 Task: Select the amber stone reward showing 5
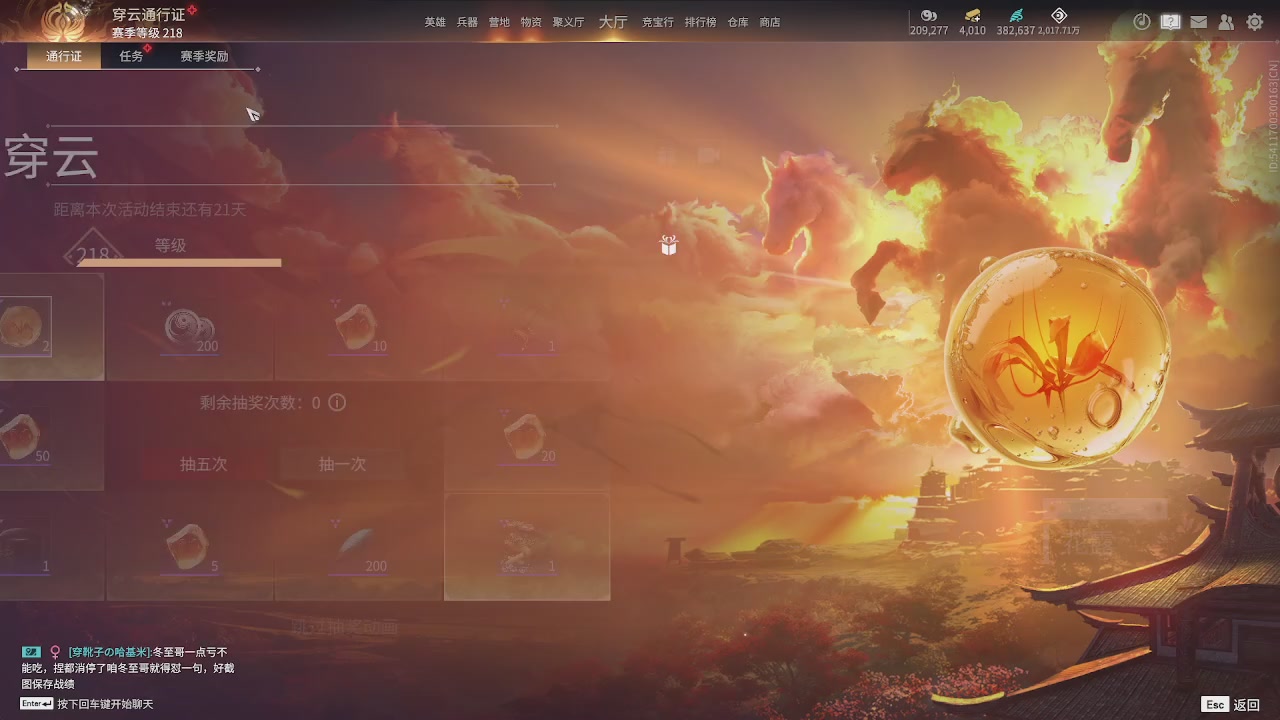pyautogui.click(x=190, y=547)
